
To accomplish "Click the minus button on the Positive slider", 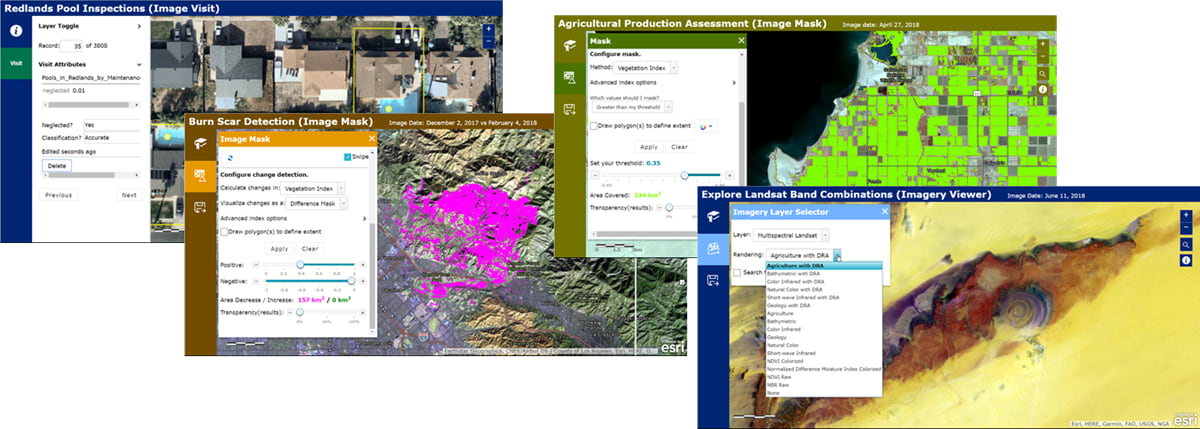I will click(x=254, y=265).
